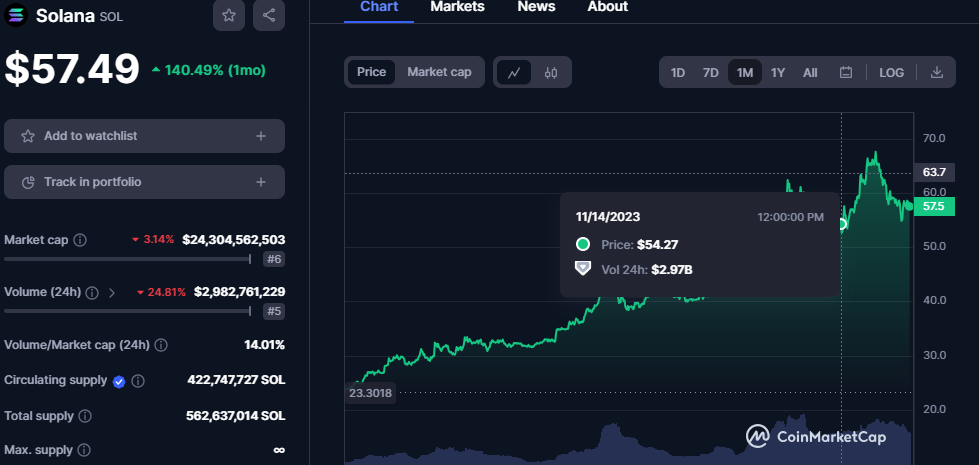Click the Market cap rank slider bar
Screen dimensions: 979x465
[127, 259]
